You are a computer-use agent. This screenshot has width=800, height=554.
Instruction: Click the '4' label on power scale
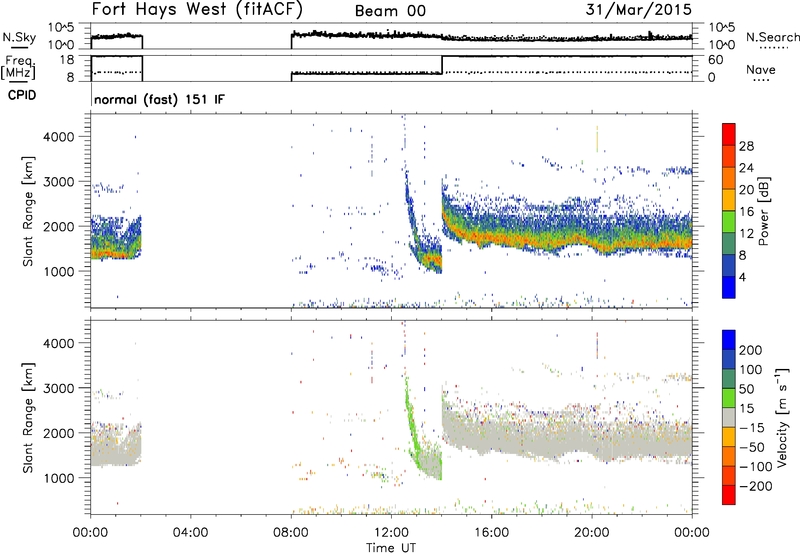tap(743, 277)
